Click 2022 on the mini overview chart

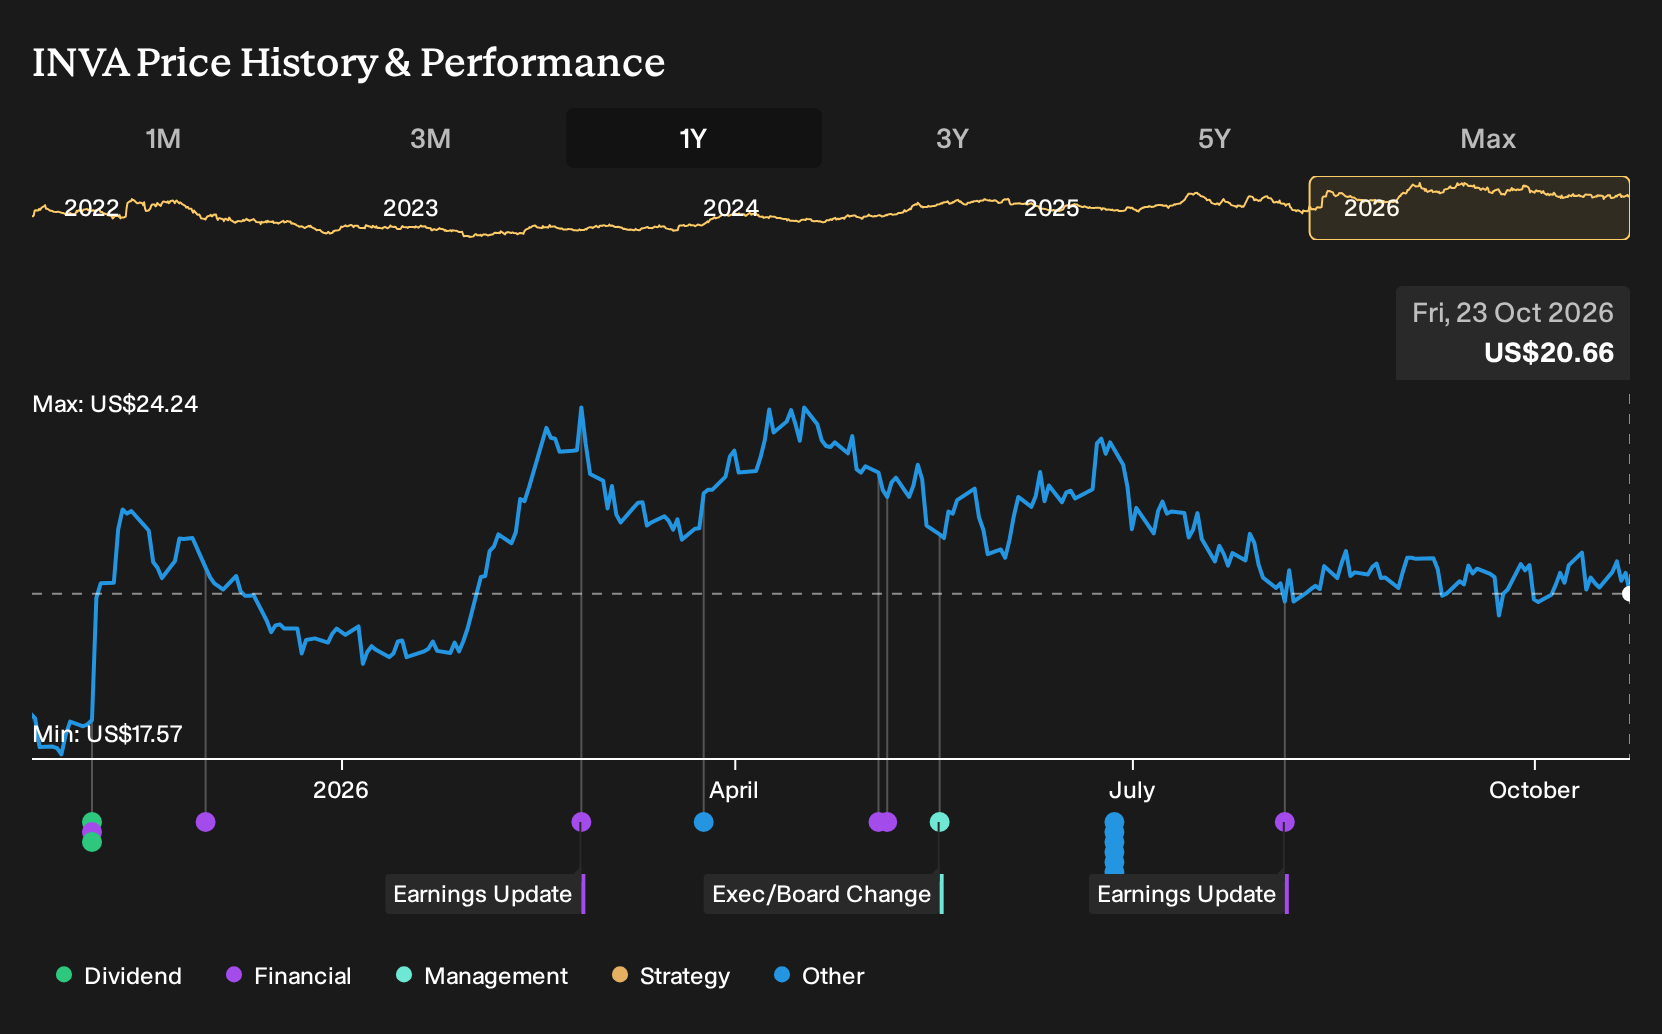(x=91, y=208)
